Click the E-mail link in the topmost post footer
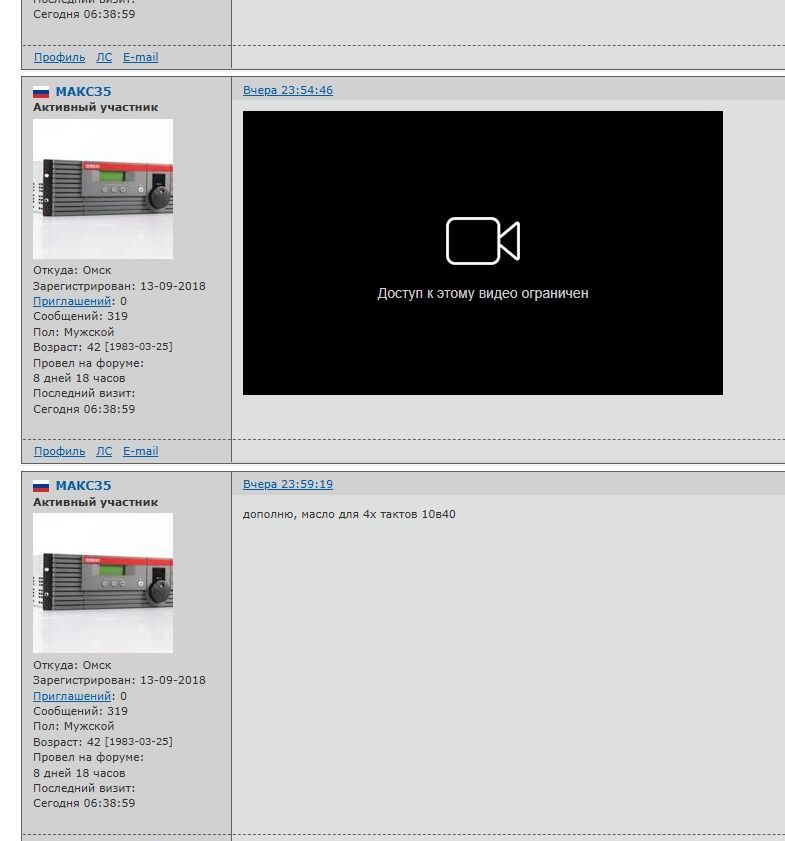Image resolution: width=785 pixels, height=841 pixels. 140,57
